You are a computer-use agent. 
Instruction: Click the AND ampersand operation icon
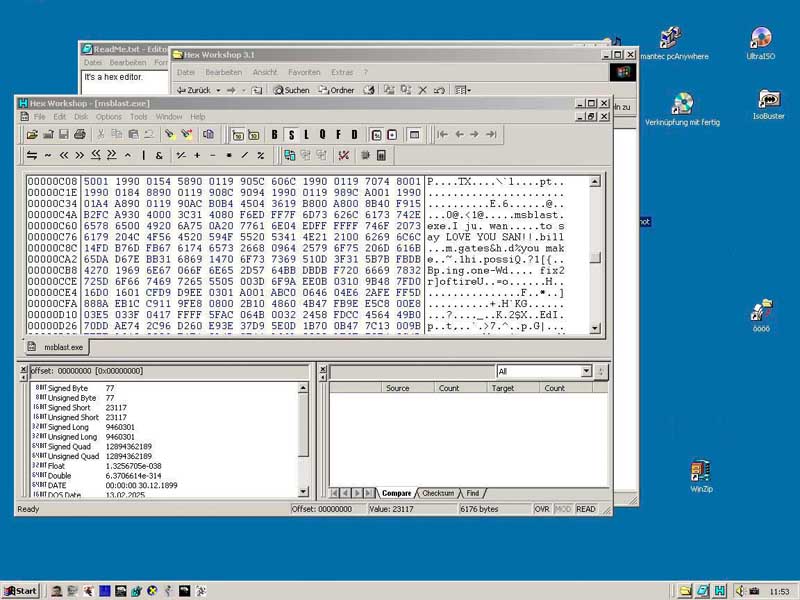tap(159, 156)
